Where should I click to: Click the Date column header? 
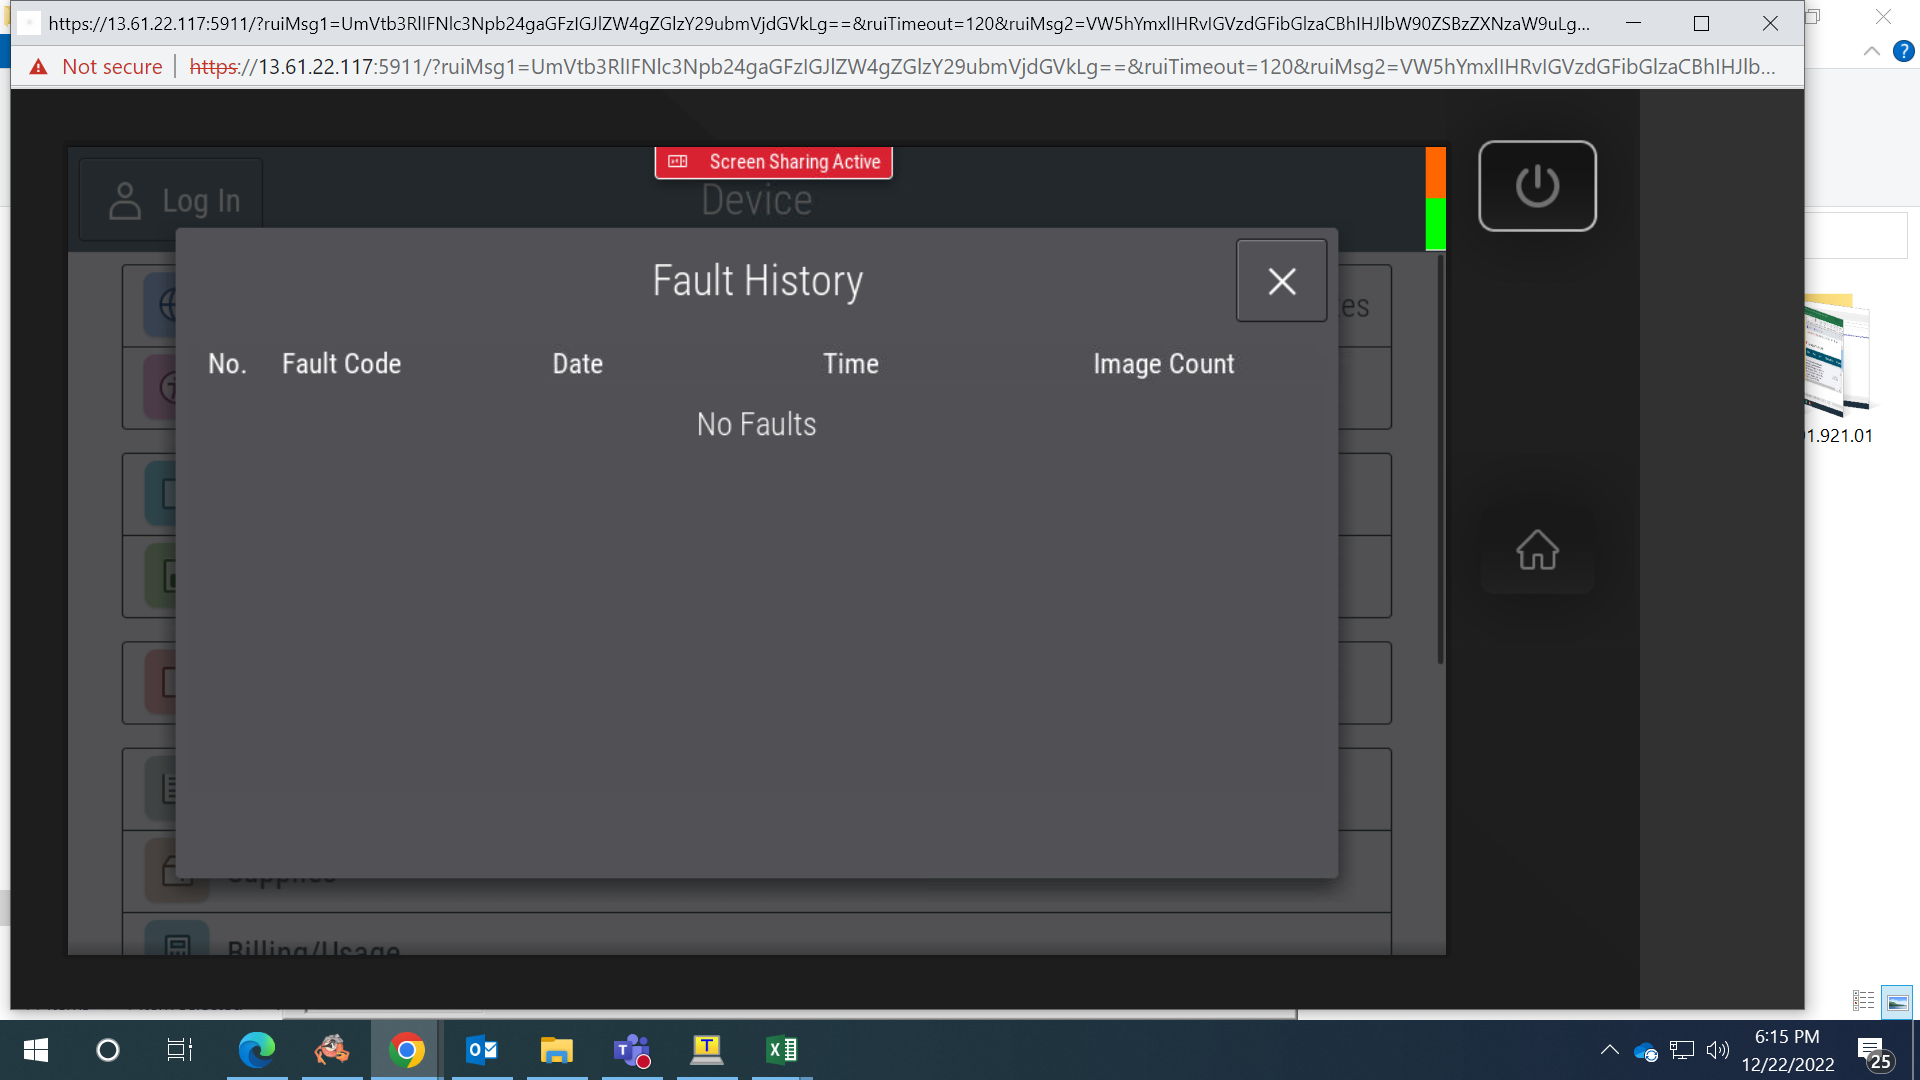coord(578,364)
